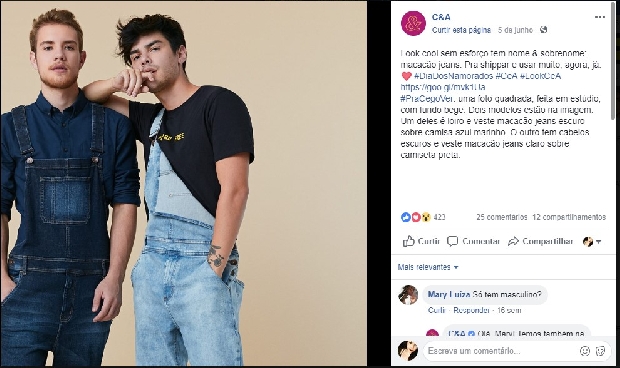This screenshot has width=620, height=368.
Task: Click the thumbs-up Curtir icon
Action: [408, 241]
